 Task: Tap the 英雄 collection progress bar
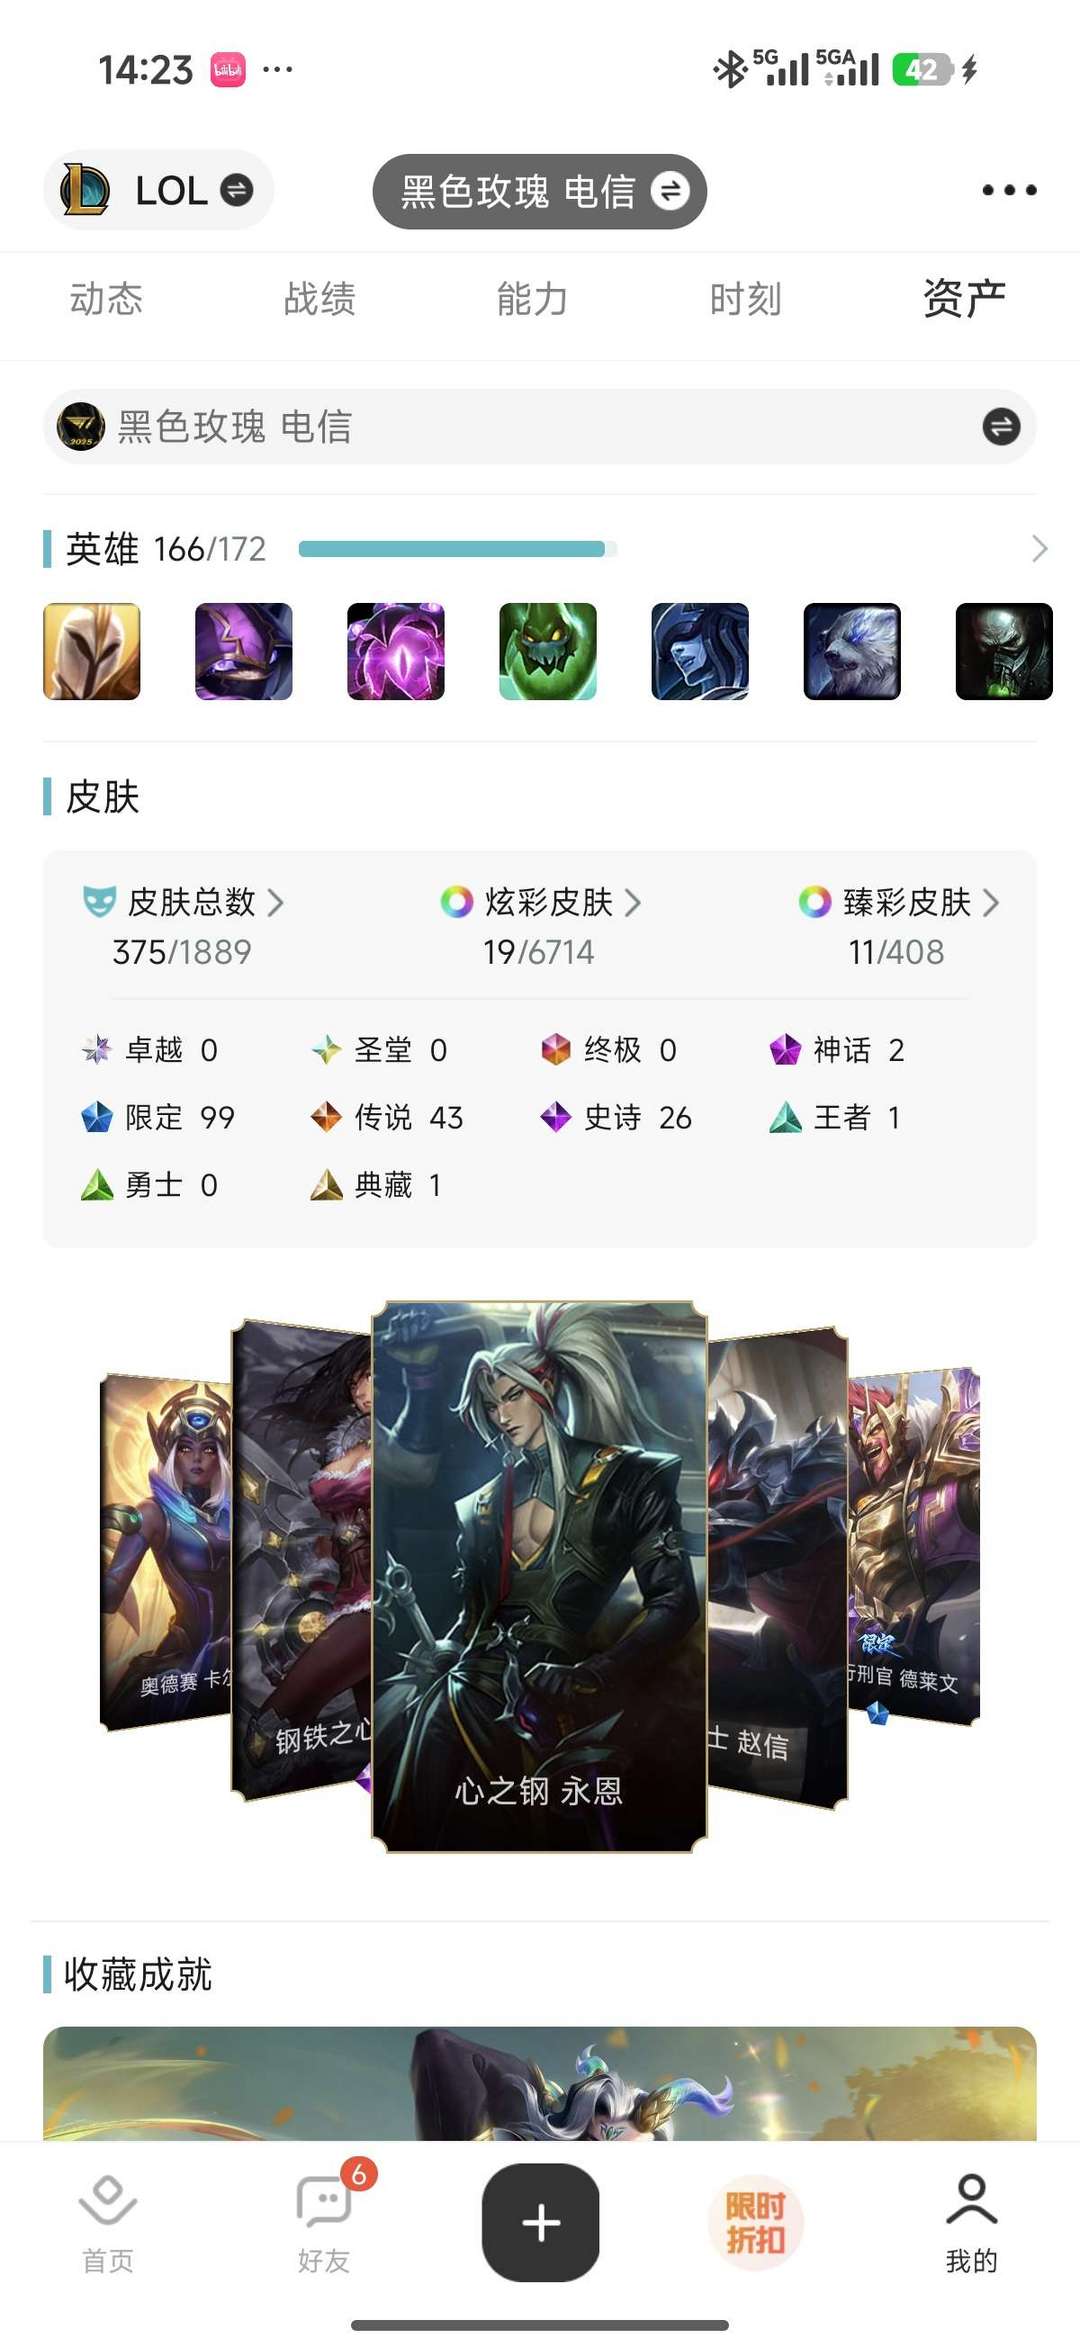pos(458,548)
